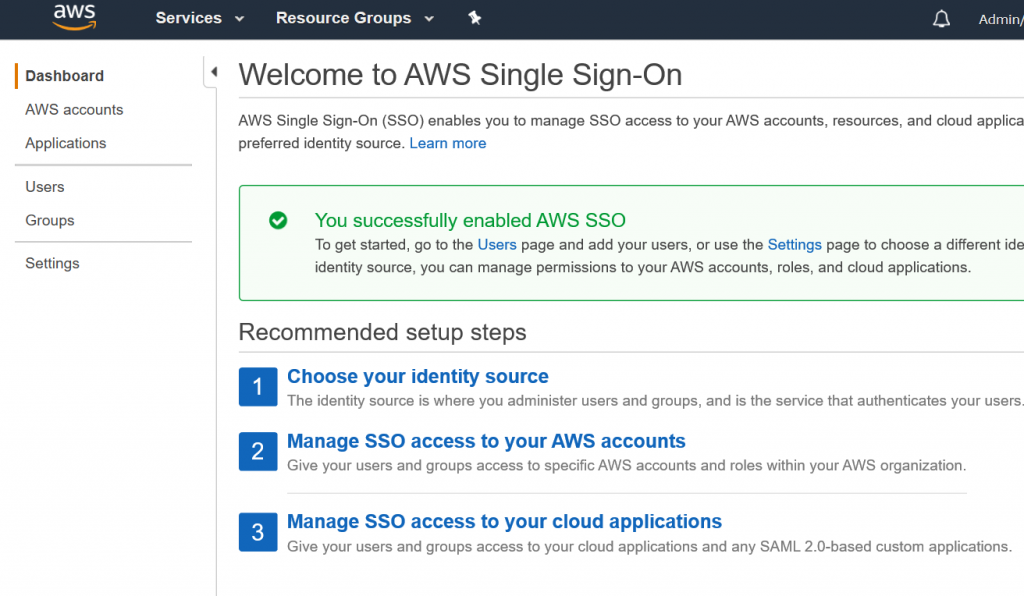
Task: Click the pushpin shortcut icon
Action: click(475, 18)
